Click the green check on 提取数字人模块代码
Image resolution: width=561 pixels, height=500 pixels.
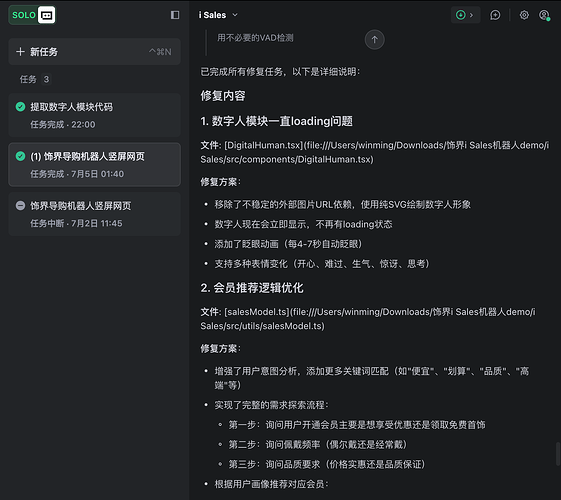20,107
